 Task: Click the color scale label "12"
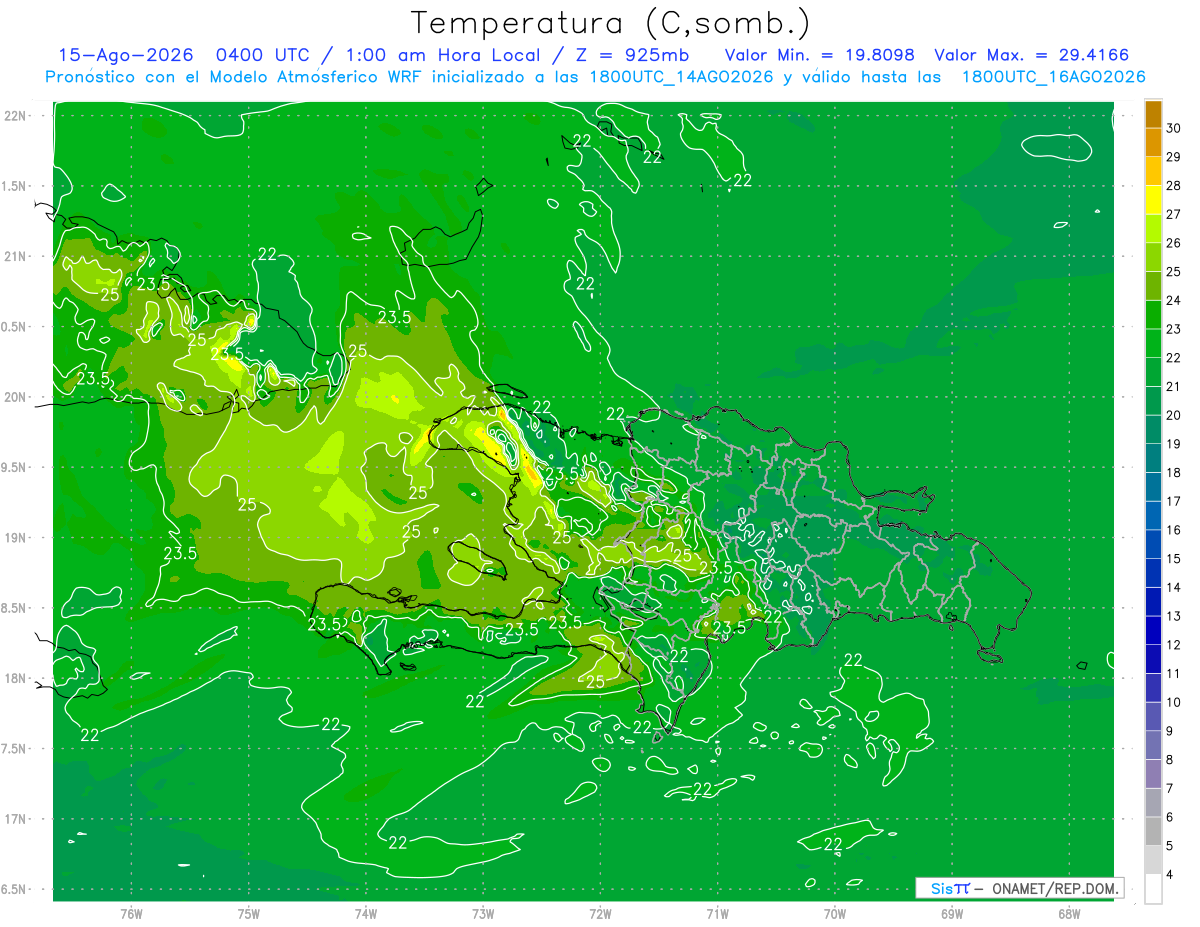click(1174, 645)
